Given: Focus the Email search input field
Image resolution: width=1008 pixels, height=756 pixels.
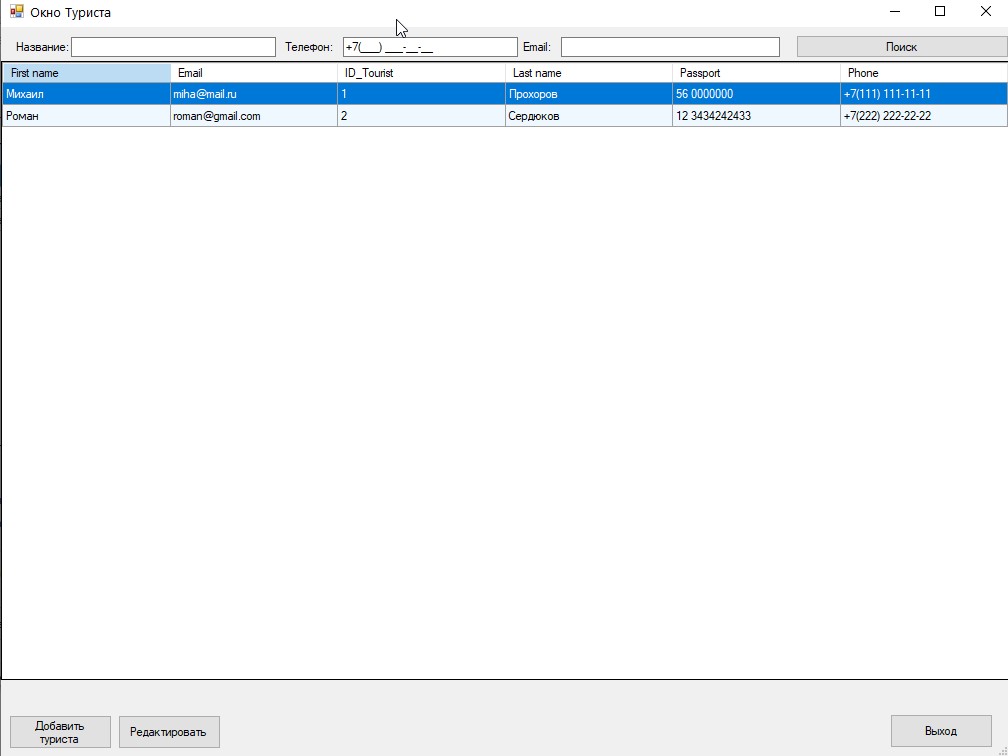Looking at the screenshot, I should pos(670,47).
